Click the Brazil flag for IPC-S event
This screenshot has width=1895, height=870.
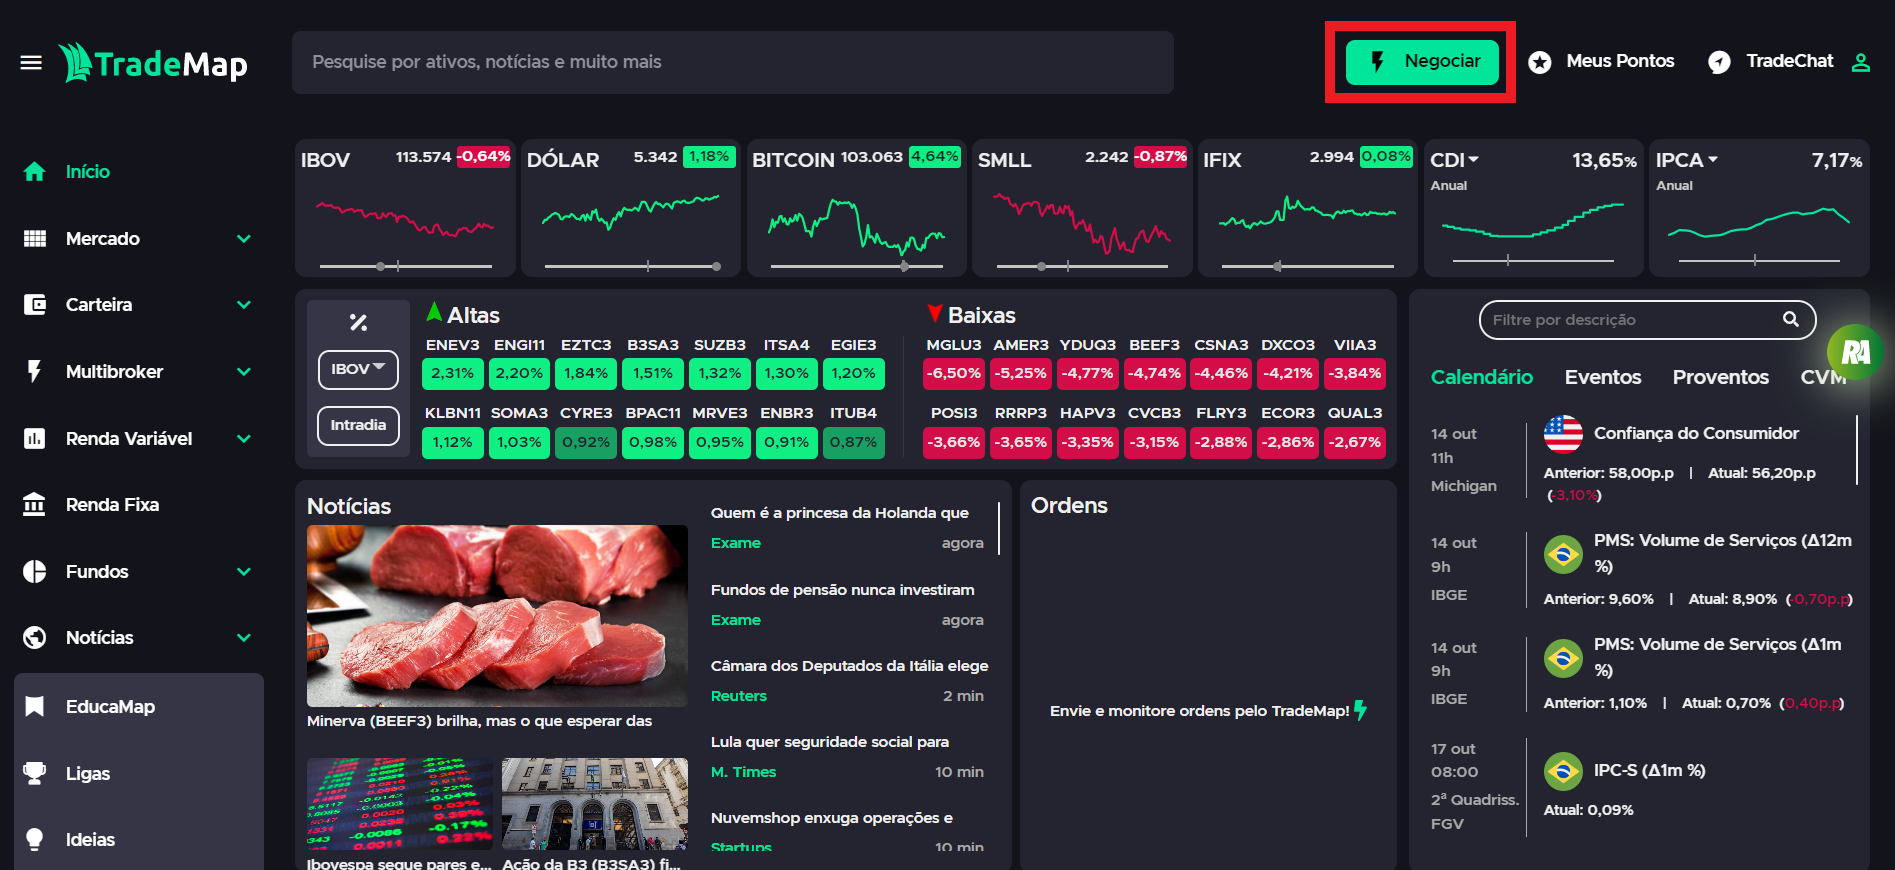(1563, 771)
